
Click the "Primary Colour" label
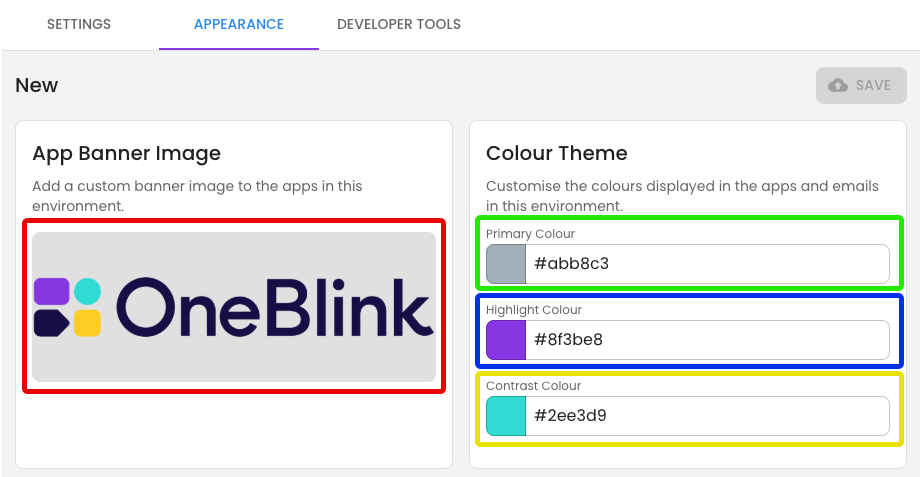(530, 234)
